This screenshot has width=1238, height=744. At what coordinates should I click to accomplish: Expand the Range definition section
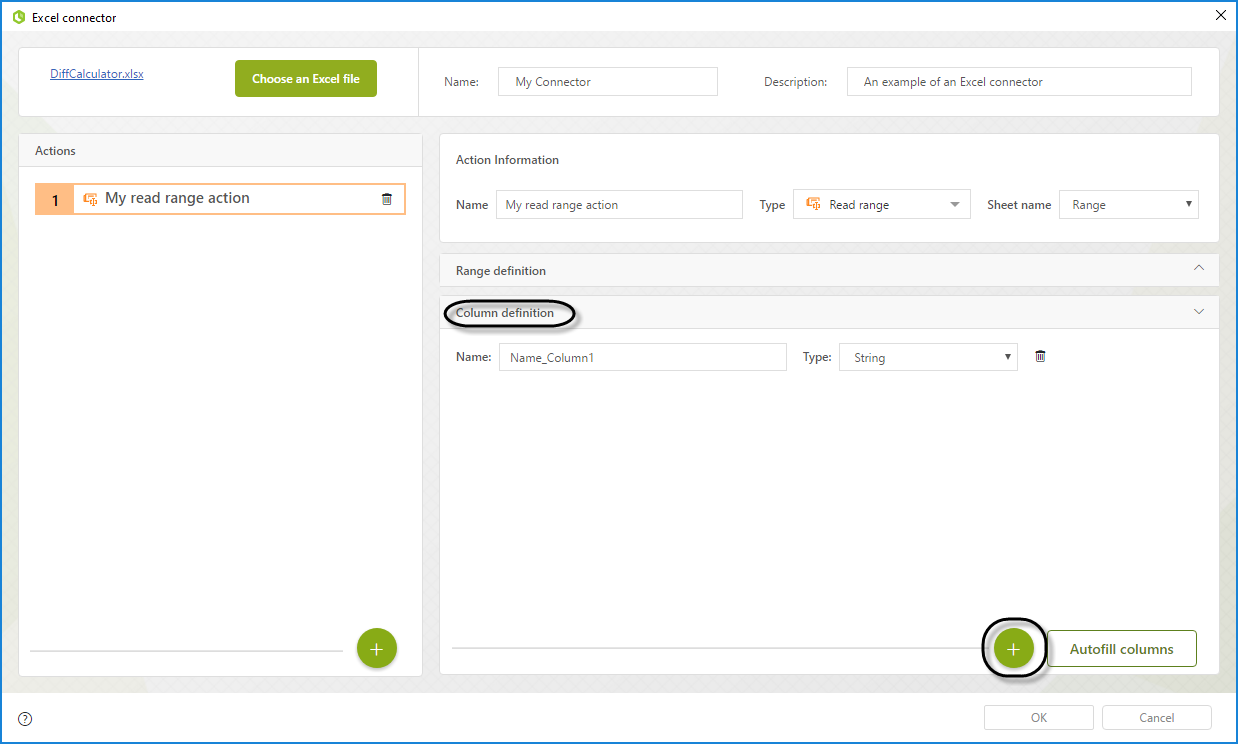[x=1199, y=269]
